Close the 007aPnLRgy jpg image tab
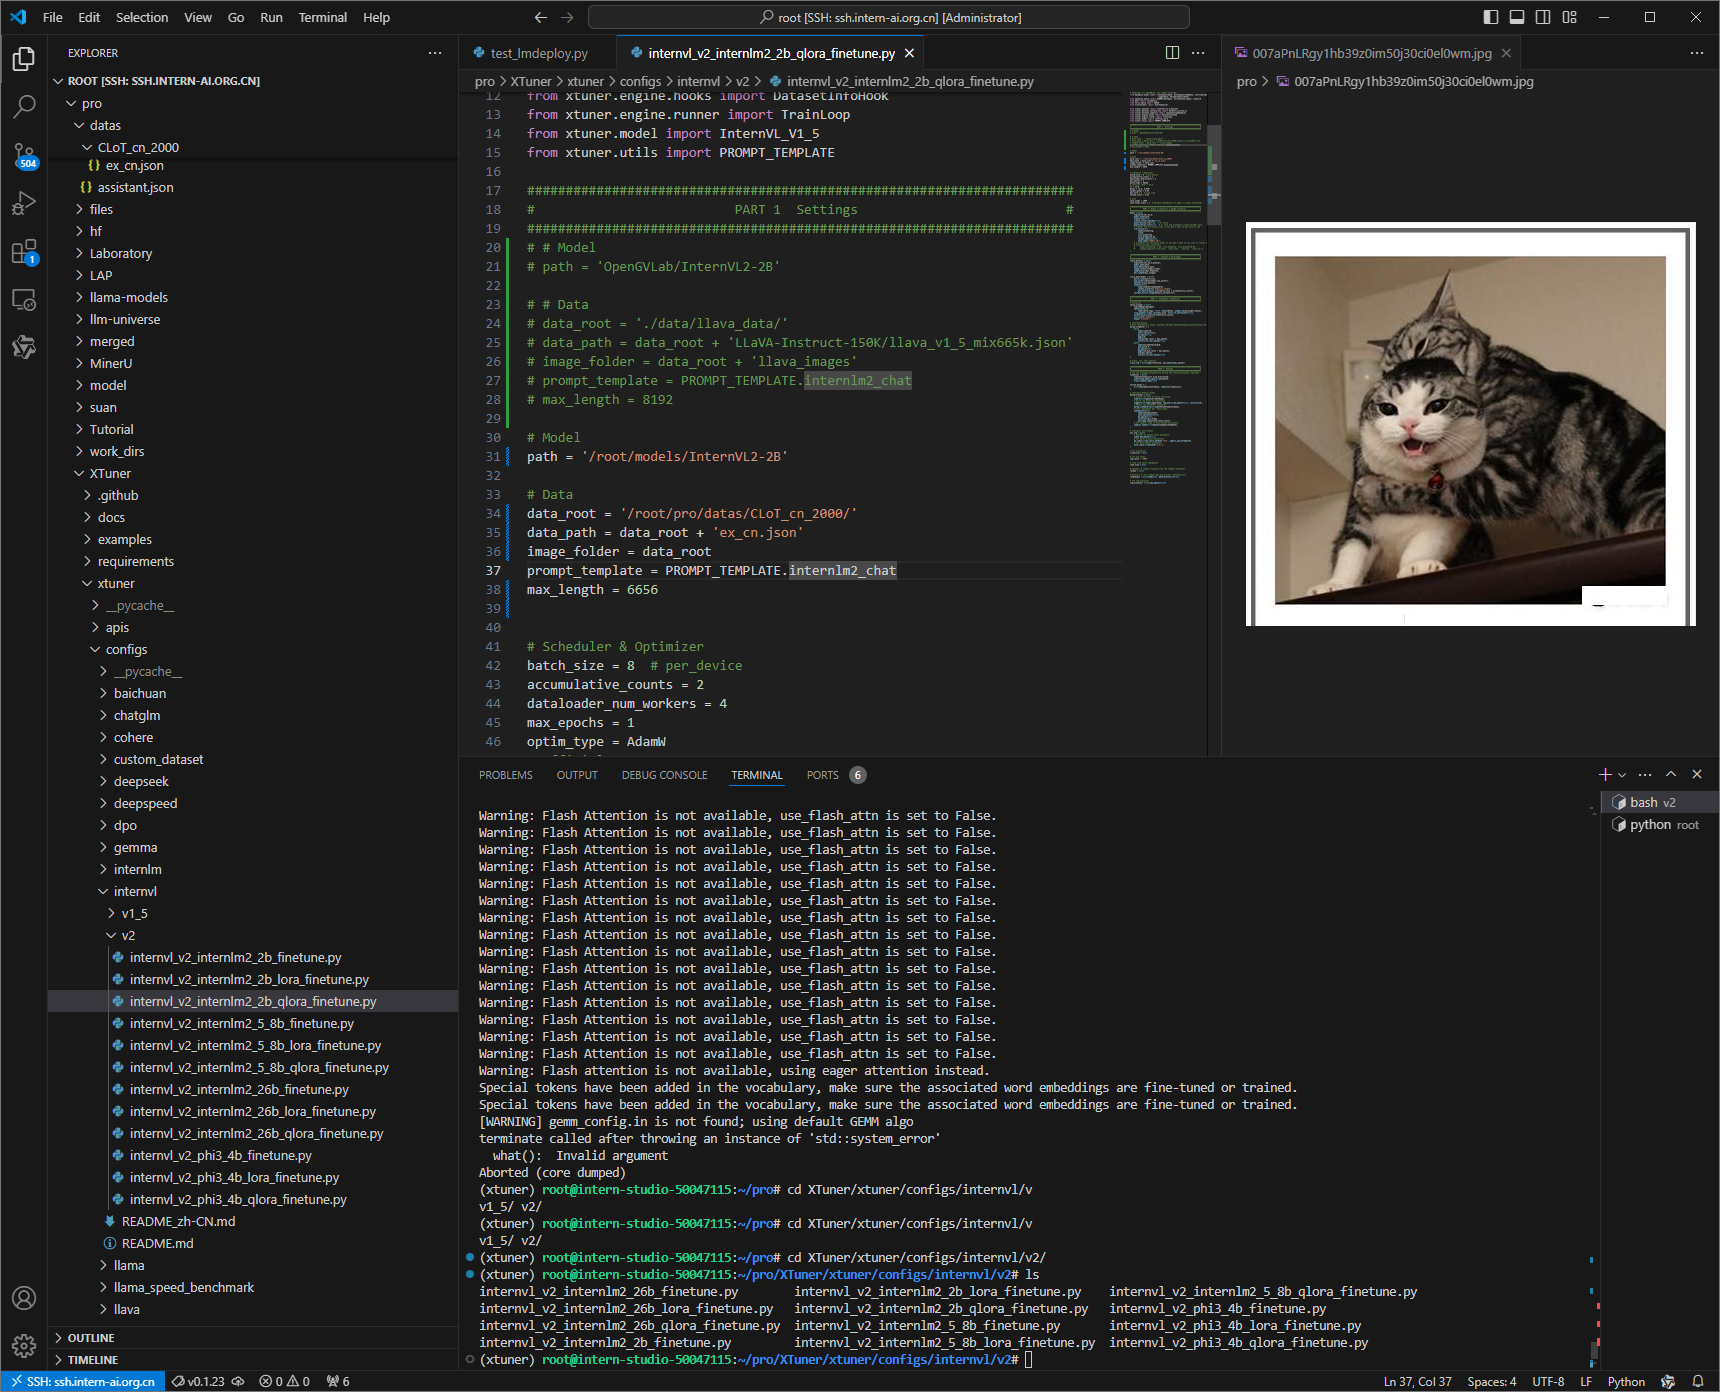 pos(1506,53)
